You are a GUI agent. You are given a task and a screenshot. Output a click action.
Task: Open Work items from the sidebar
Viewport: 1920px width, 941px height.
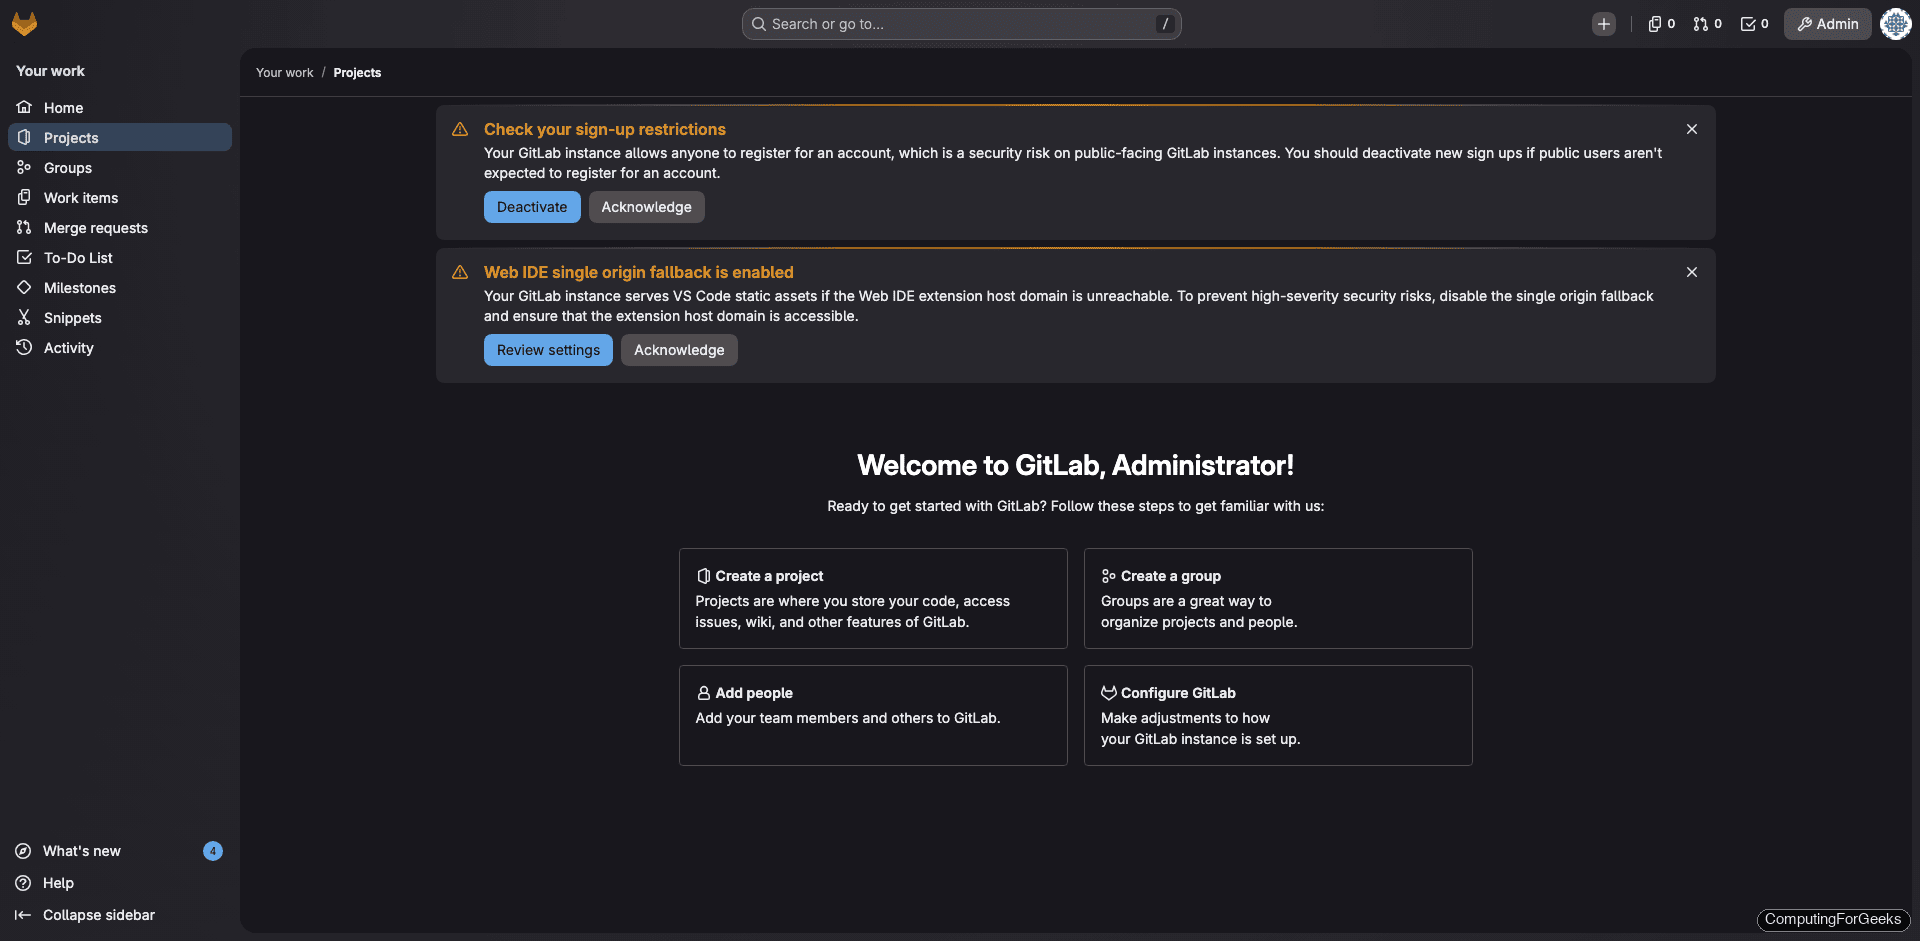pyautogui.click(x=81, y=197)
